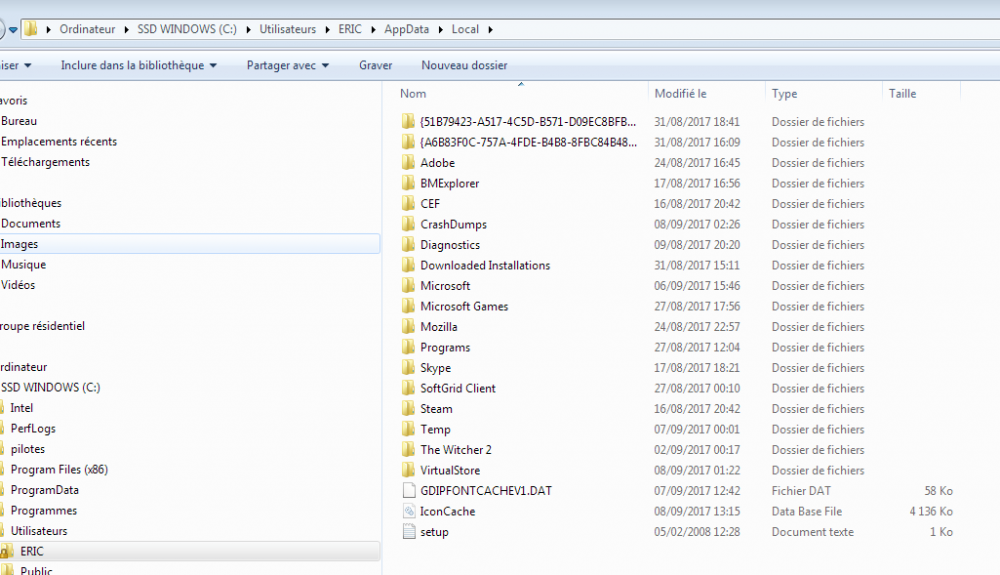The image size is (1000, 575).
Task: Select Vidéos library in navigation pane
Action: tap(18, 285)
